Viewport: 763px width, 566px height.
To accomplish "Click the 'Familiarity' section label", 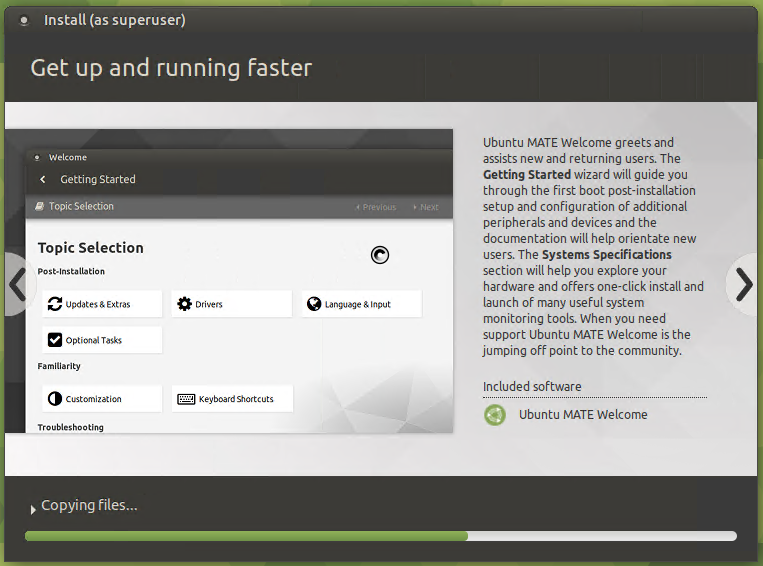I will (x=59, y=366).
